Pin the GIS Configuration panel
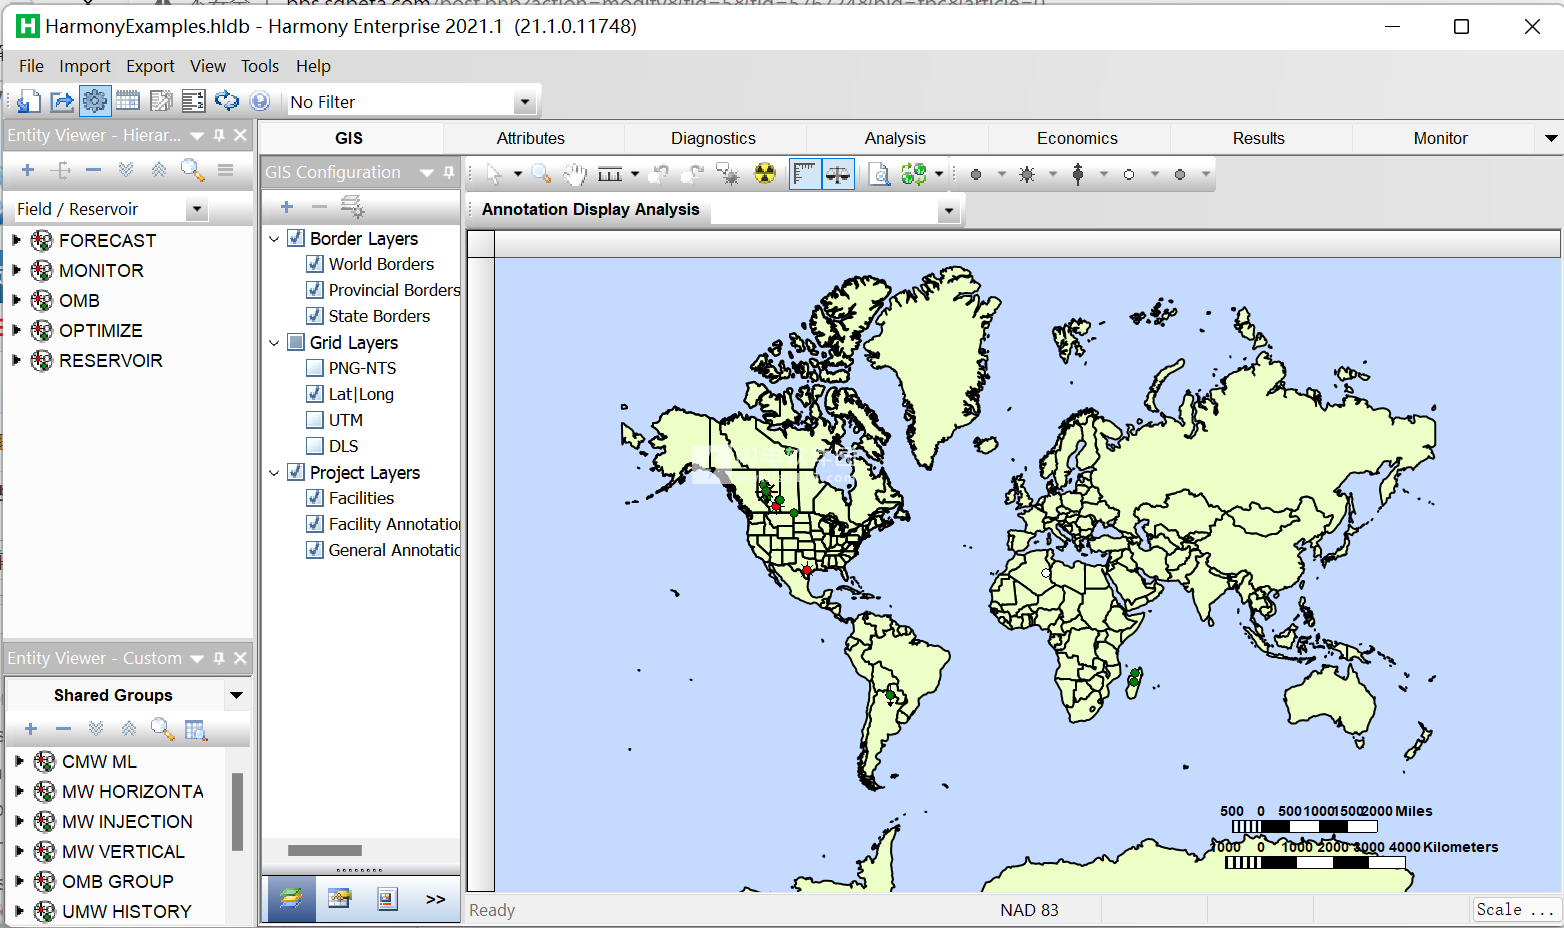Screen dimensions: 1564x928 click(x=449, y=172)
